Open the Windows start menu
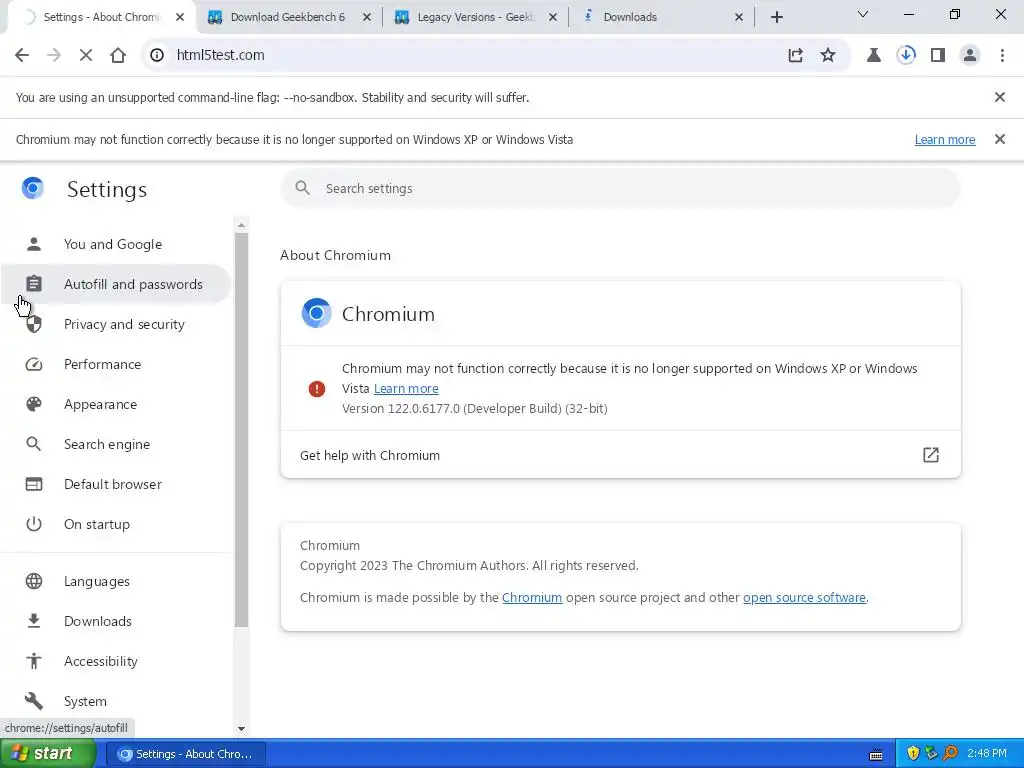This screenshot has height=768, width=1024. click(47, 754)
